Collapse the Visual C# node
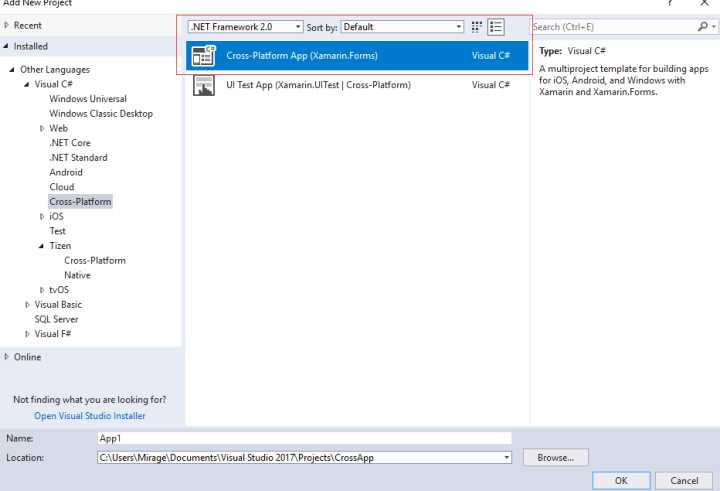 point(27,85)
